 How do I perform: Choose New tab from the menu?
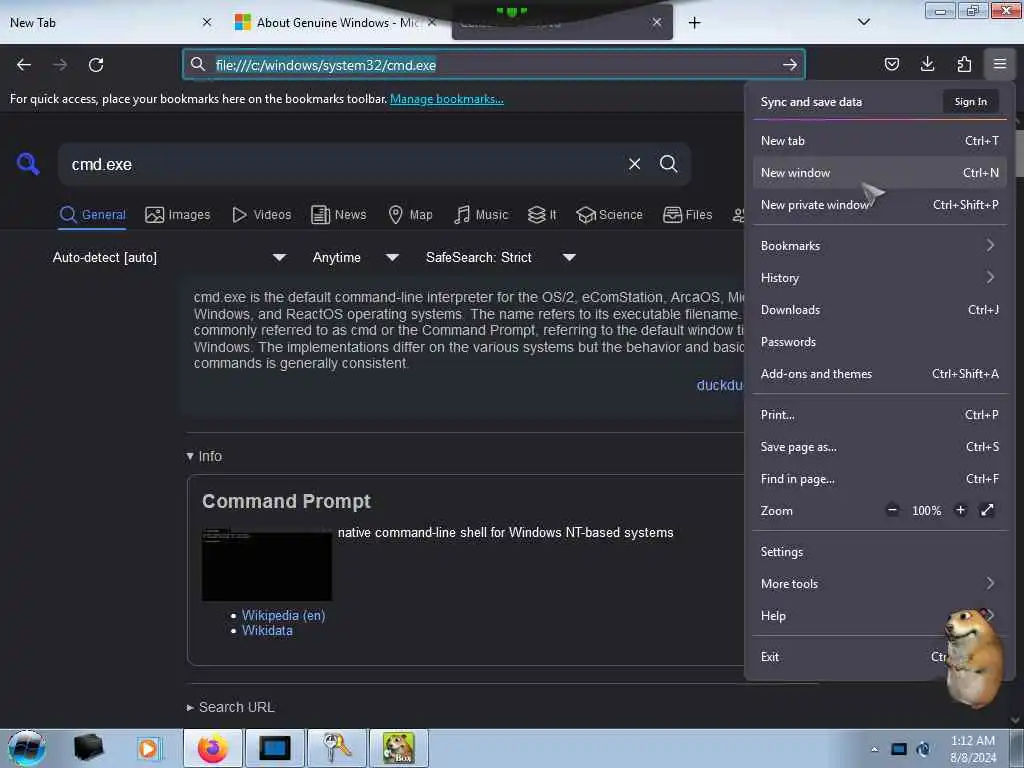click(x=879, y=140)
